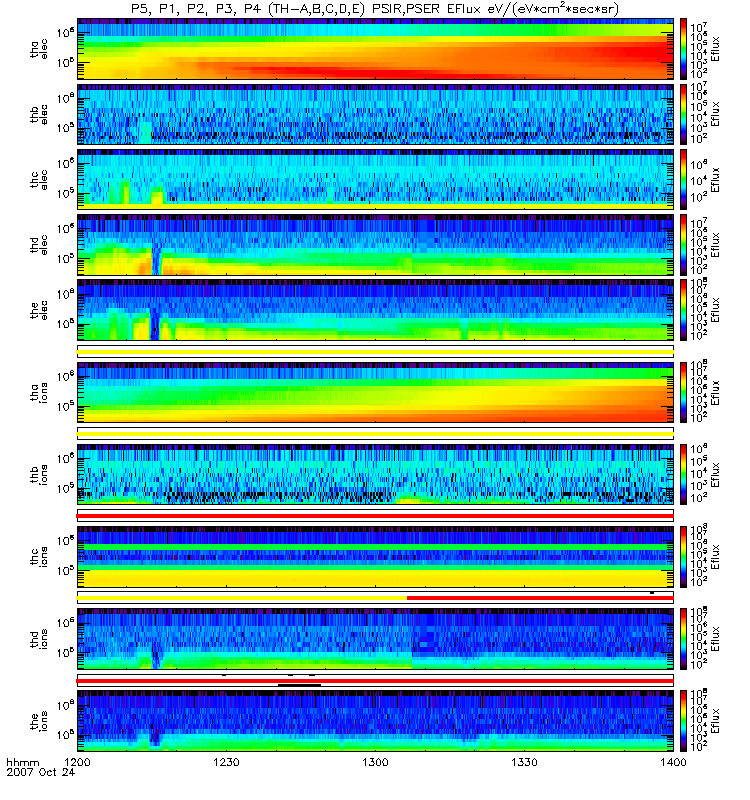
Task: Click the upper y-axis tick label of tha elec
Action: click(65, 32)
